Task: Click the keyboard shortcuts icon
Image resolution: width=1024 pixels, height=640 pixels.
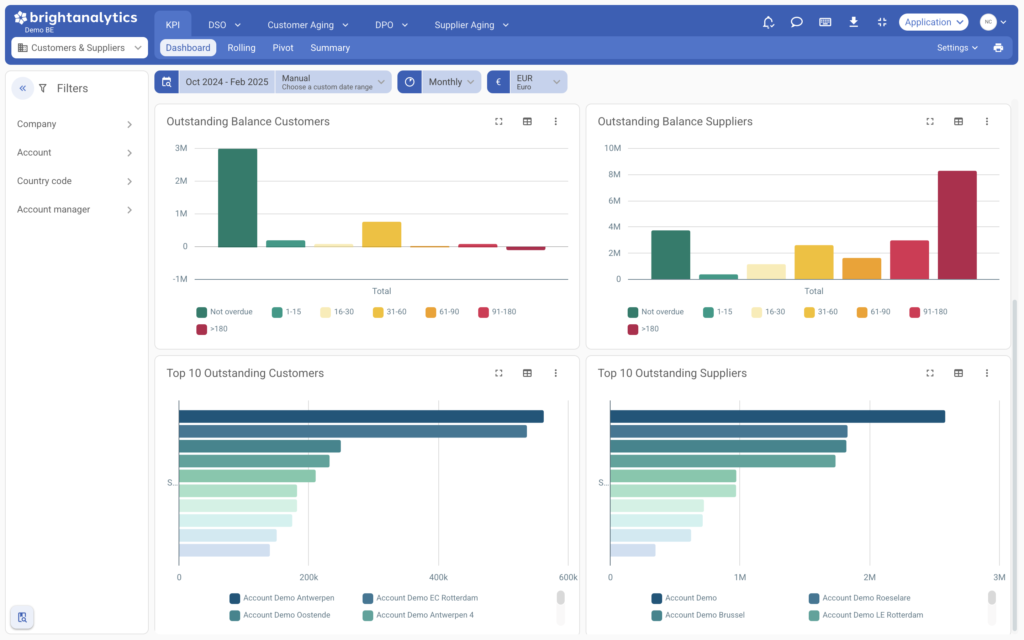Action: click(825, 22)
